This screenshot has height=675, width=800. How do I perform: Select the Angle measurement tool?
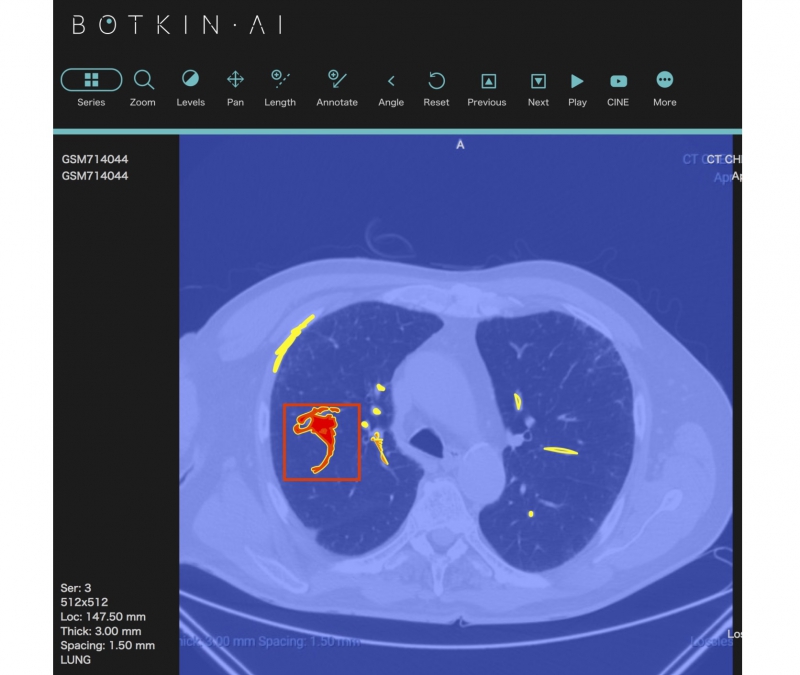(x=391, y=80)
